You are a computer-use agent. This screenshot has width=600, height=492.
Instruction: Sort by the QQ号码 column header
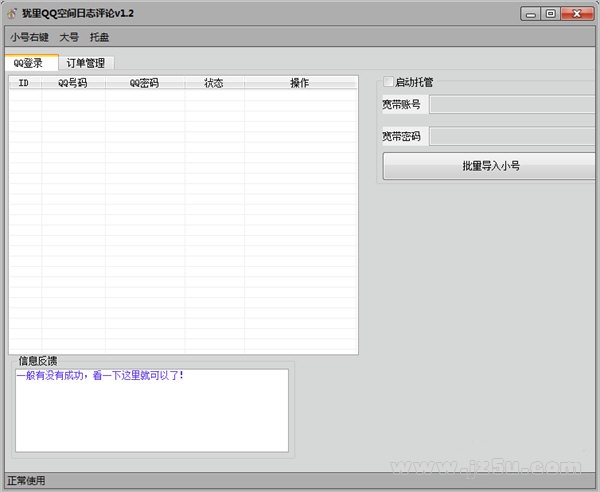tap(73, 83)
